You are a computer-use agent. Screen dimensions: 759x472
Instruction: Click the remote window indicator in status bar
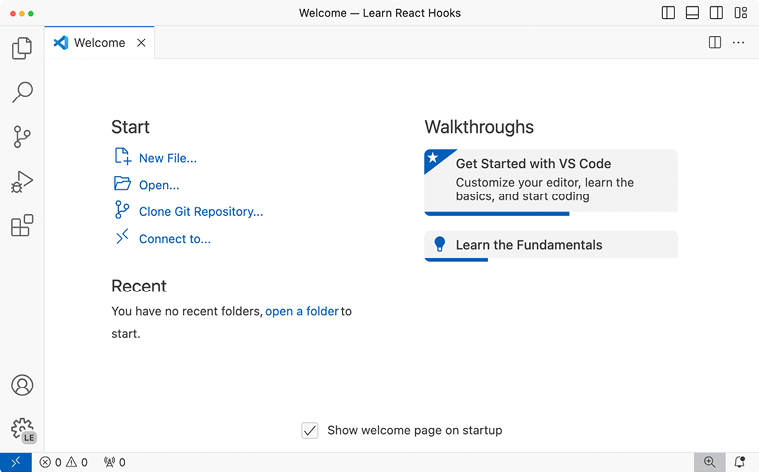[15, 462]
